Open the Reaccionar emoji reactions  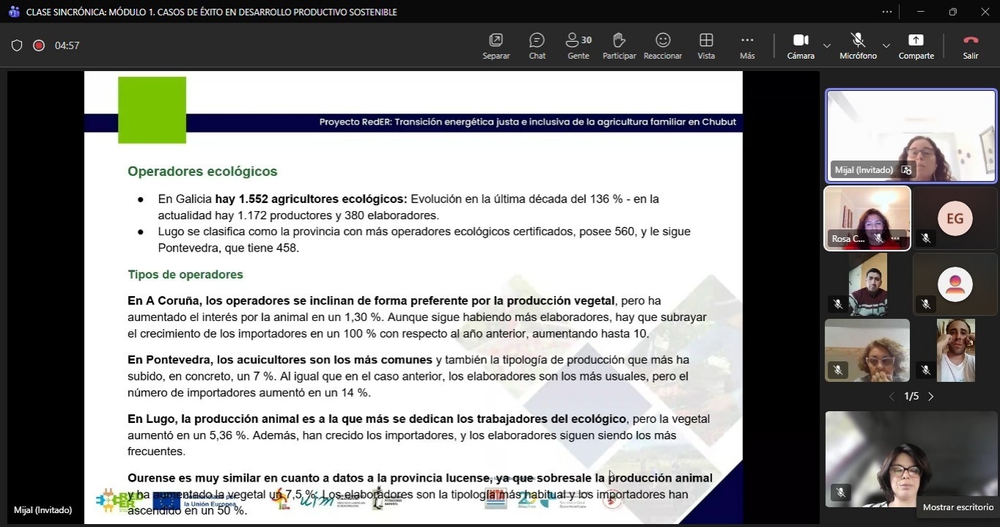click(x=662, y=45)
